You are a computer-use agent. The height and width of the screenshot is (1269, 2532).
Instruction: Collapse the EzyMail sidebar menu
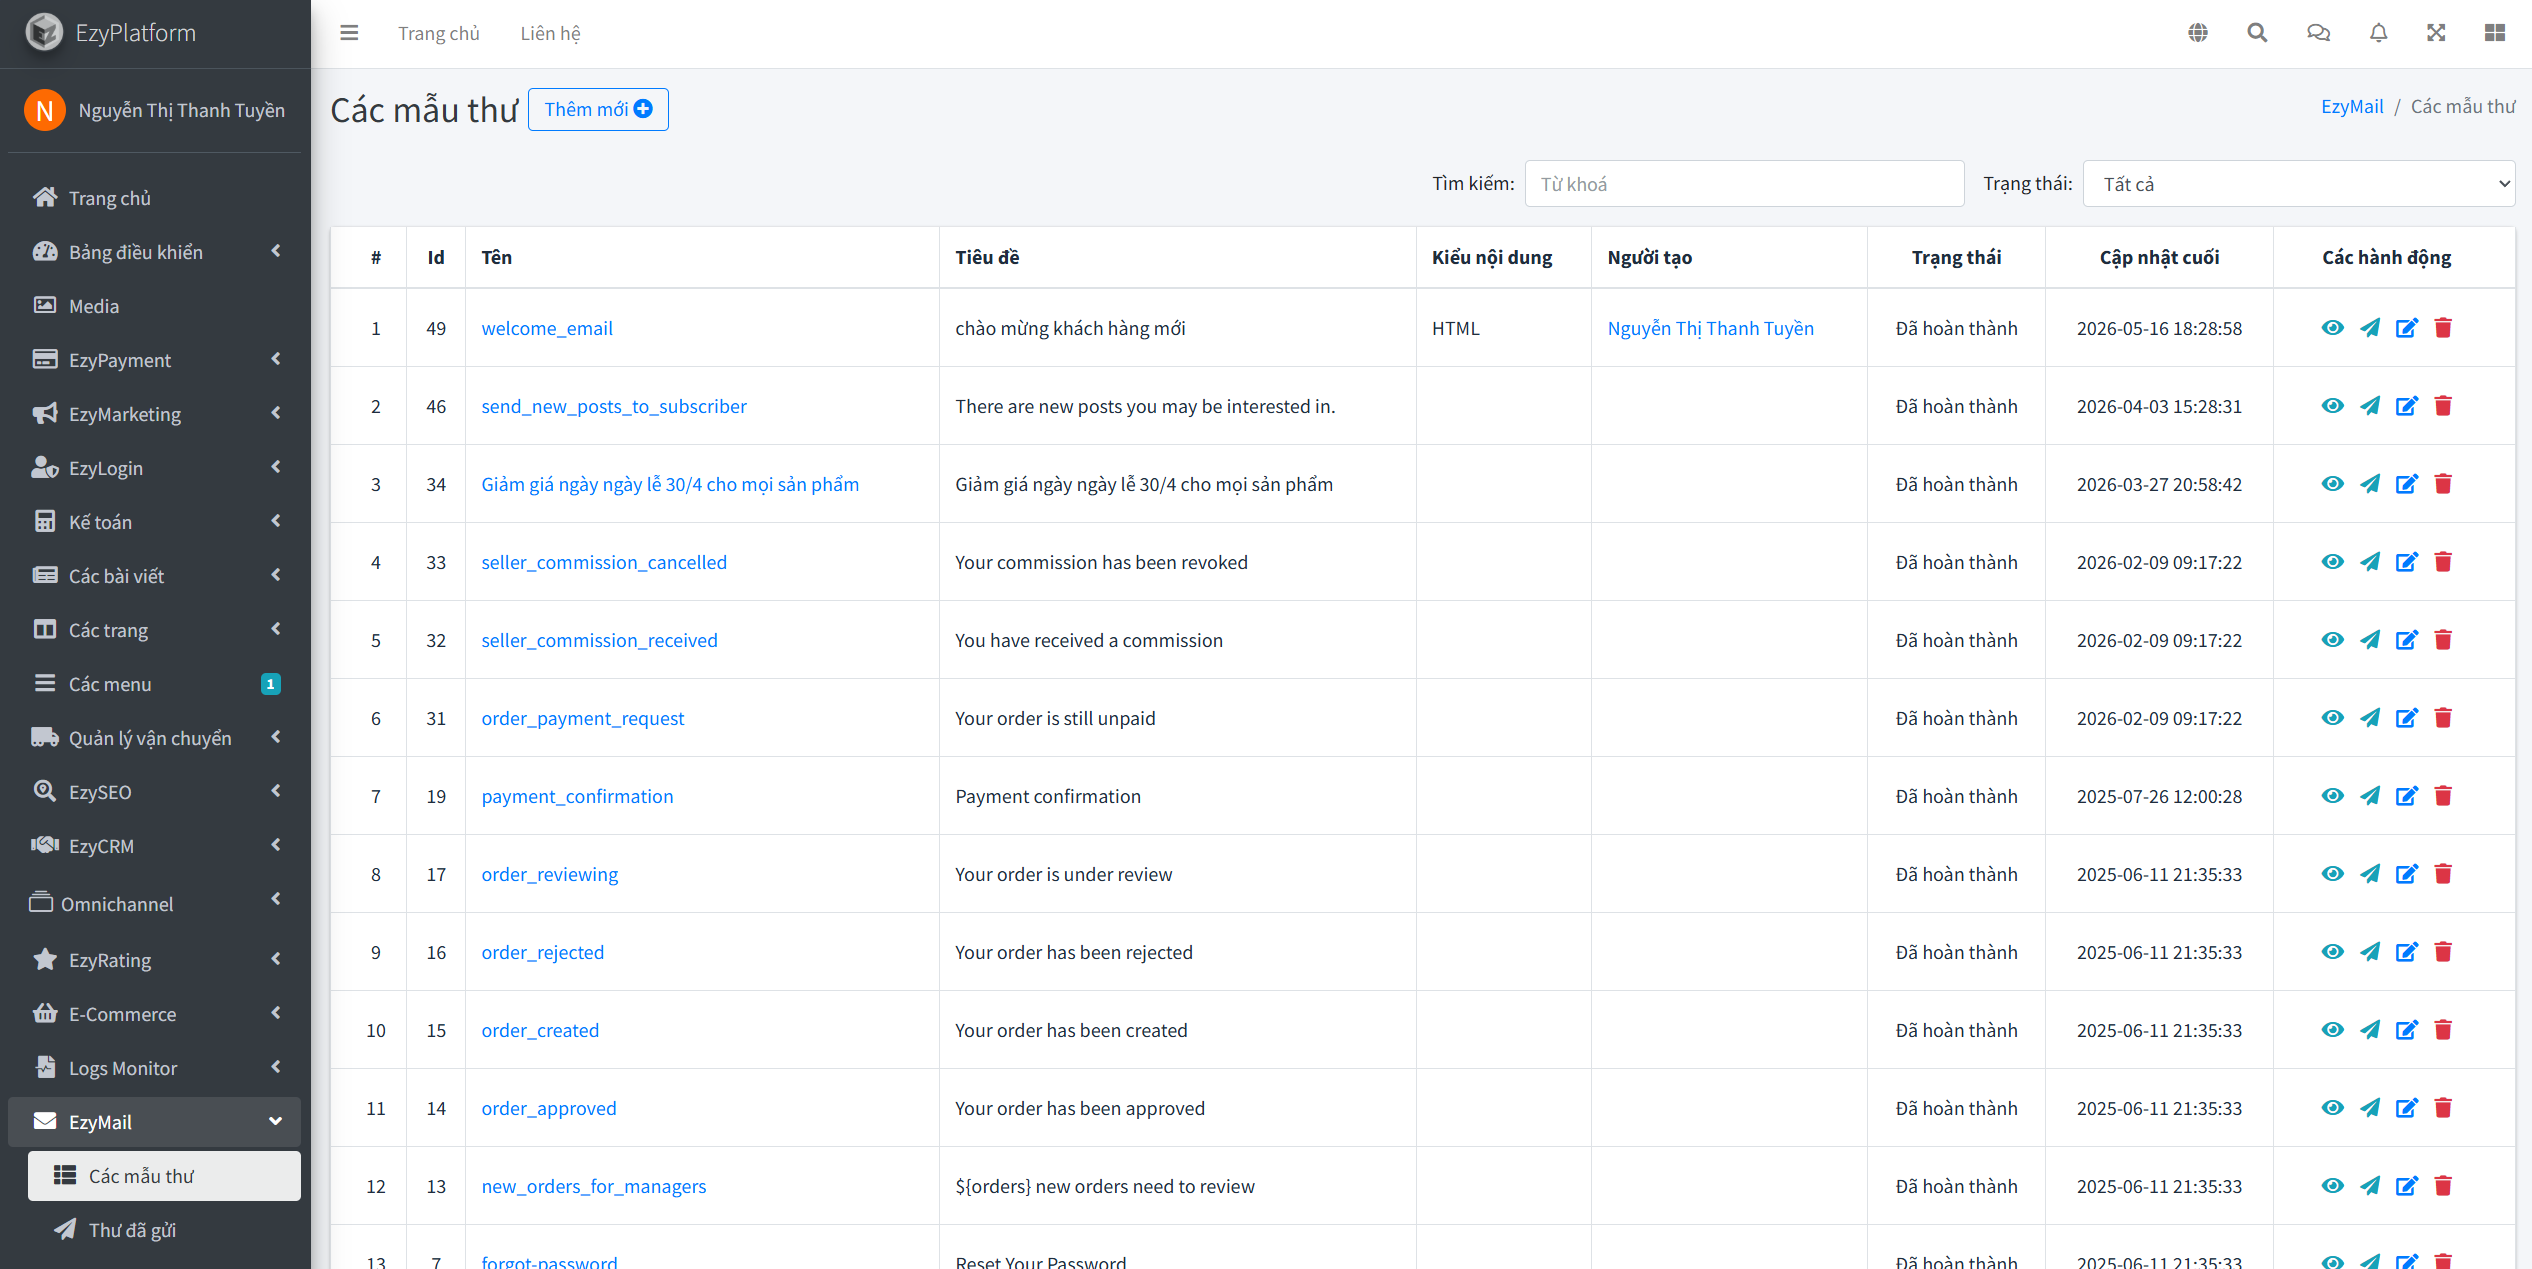click(x=155, y=1122)
